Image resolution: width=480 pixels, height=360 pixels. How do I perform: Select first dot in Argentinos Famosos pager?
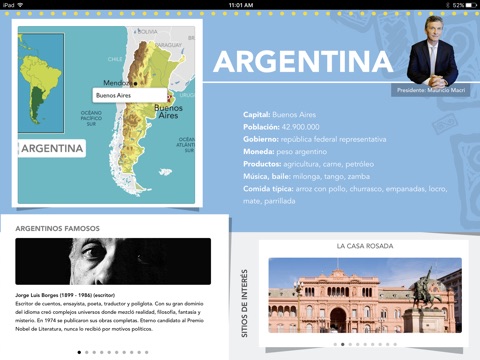[x=79, y=352]
